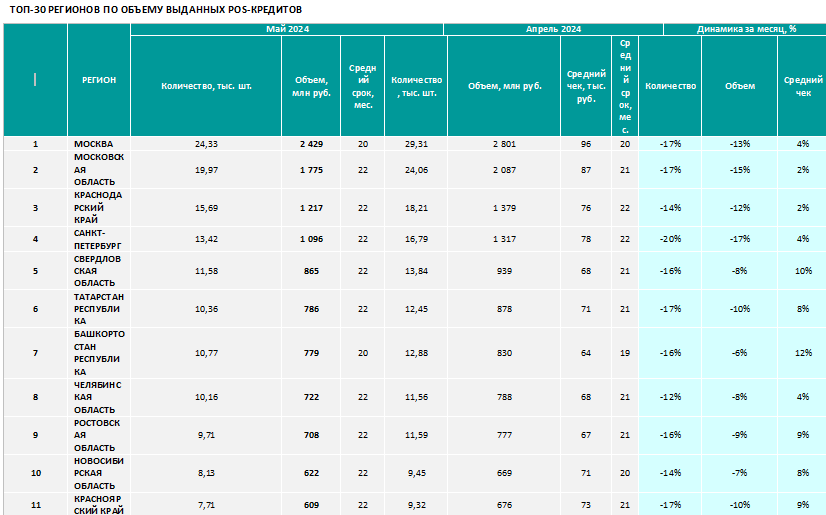This screenshot has width=826, height=515.
Task: Click the average check value 87
Action: [x=586, y=170]
